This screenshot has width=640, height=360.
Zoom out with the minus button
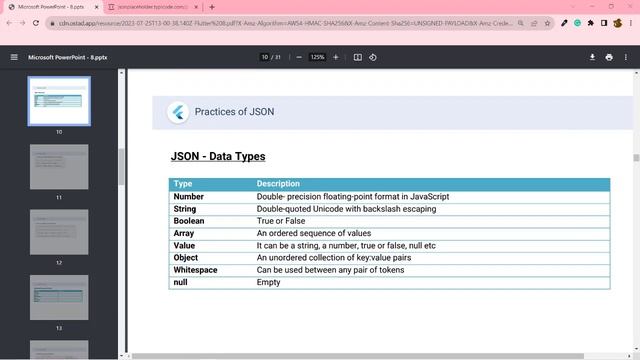[x=299, y=57]
